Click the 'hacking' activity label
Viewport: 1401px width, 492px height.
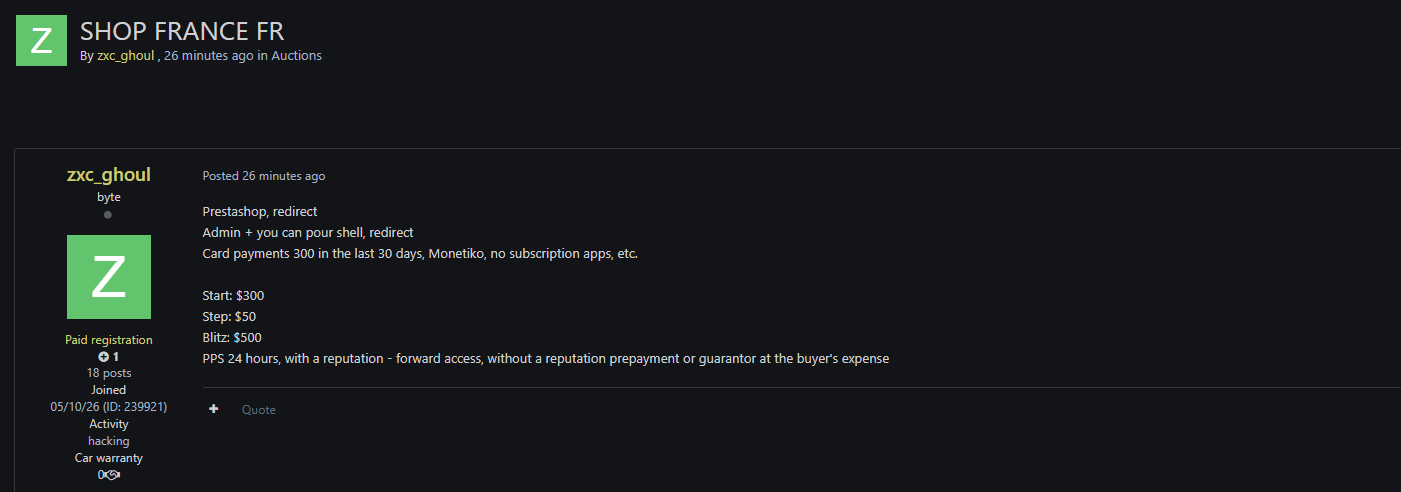(109, 441)
